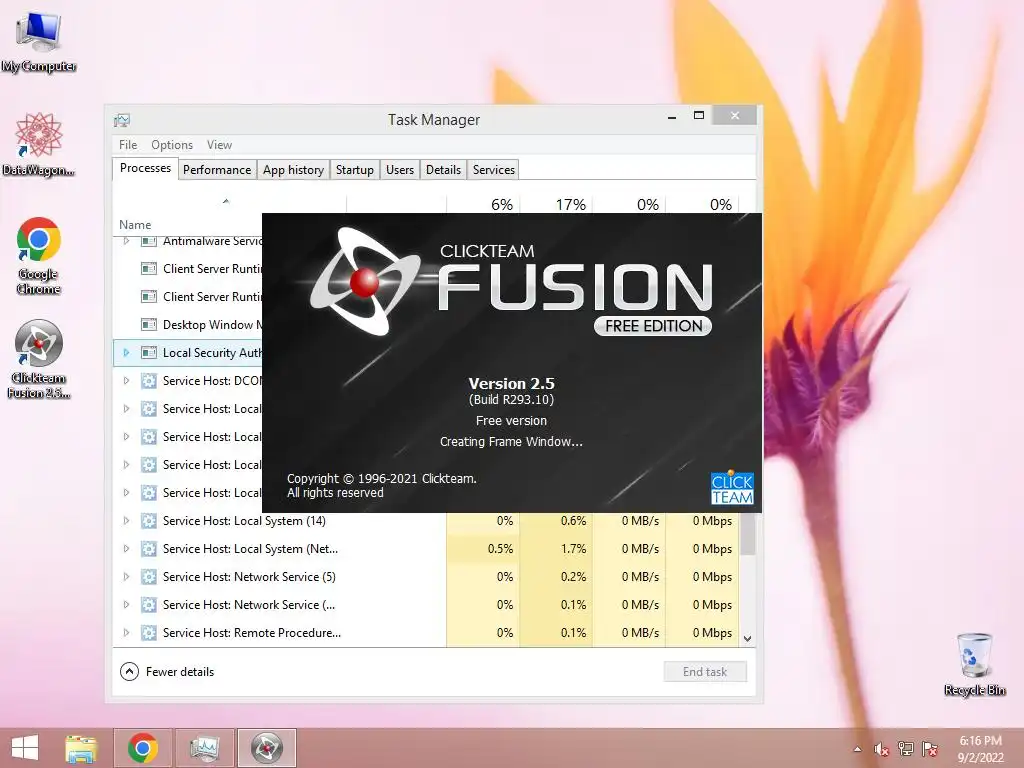Viewport: 1024px width, 768px height.
Task: Click the 1.7% memory cell
Action: 556,549
